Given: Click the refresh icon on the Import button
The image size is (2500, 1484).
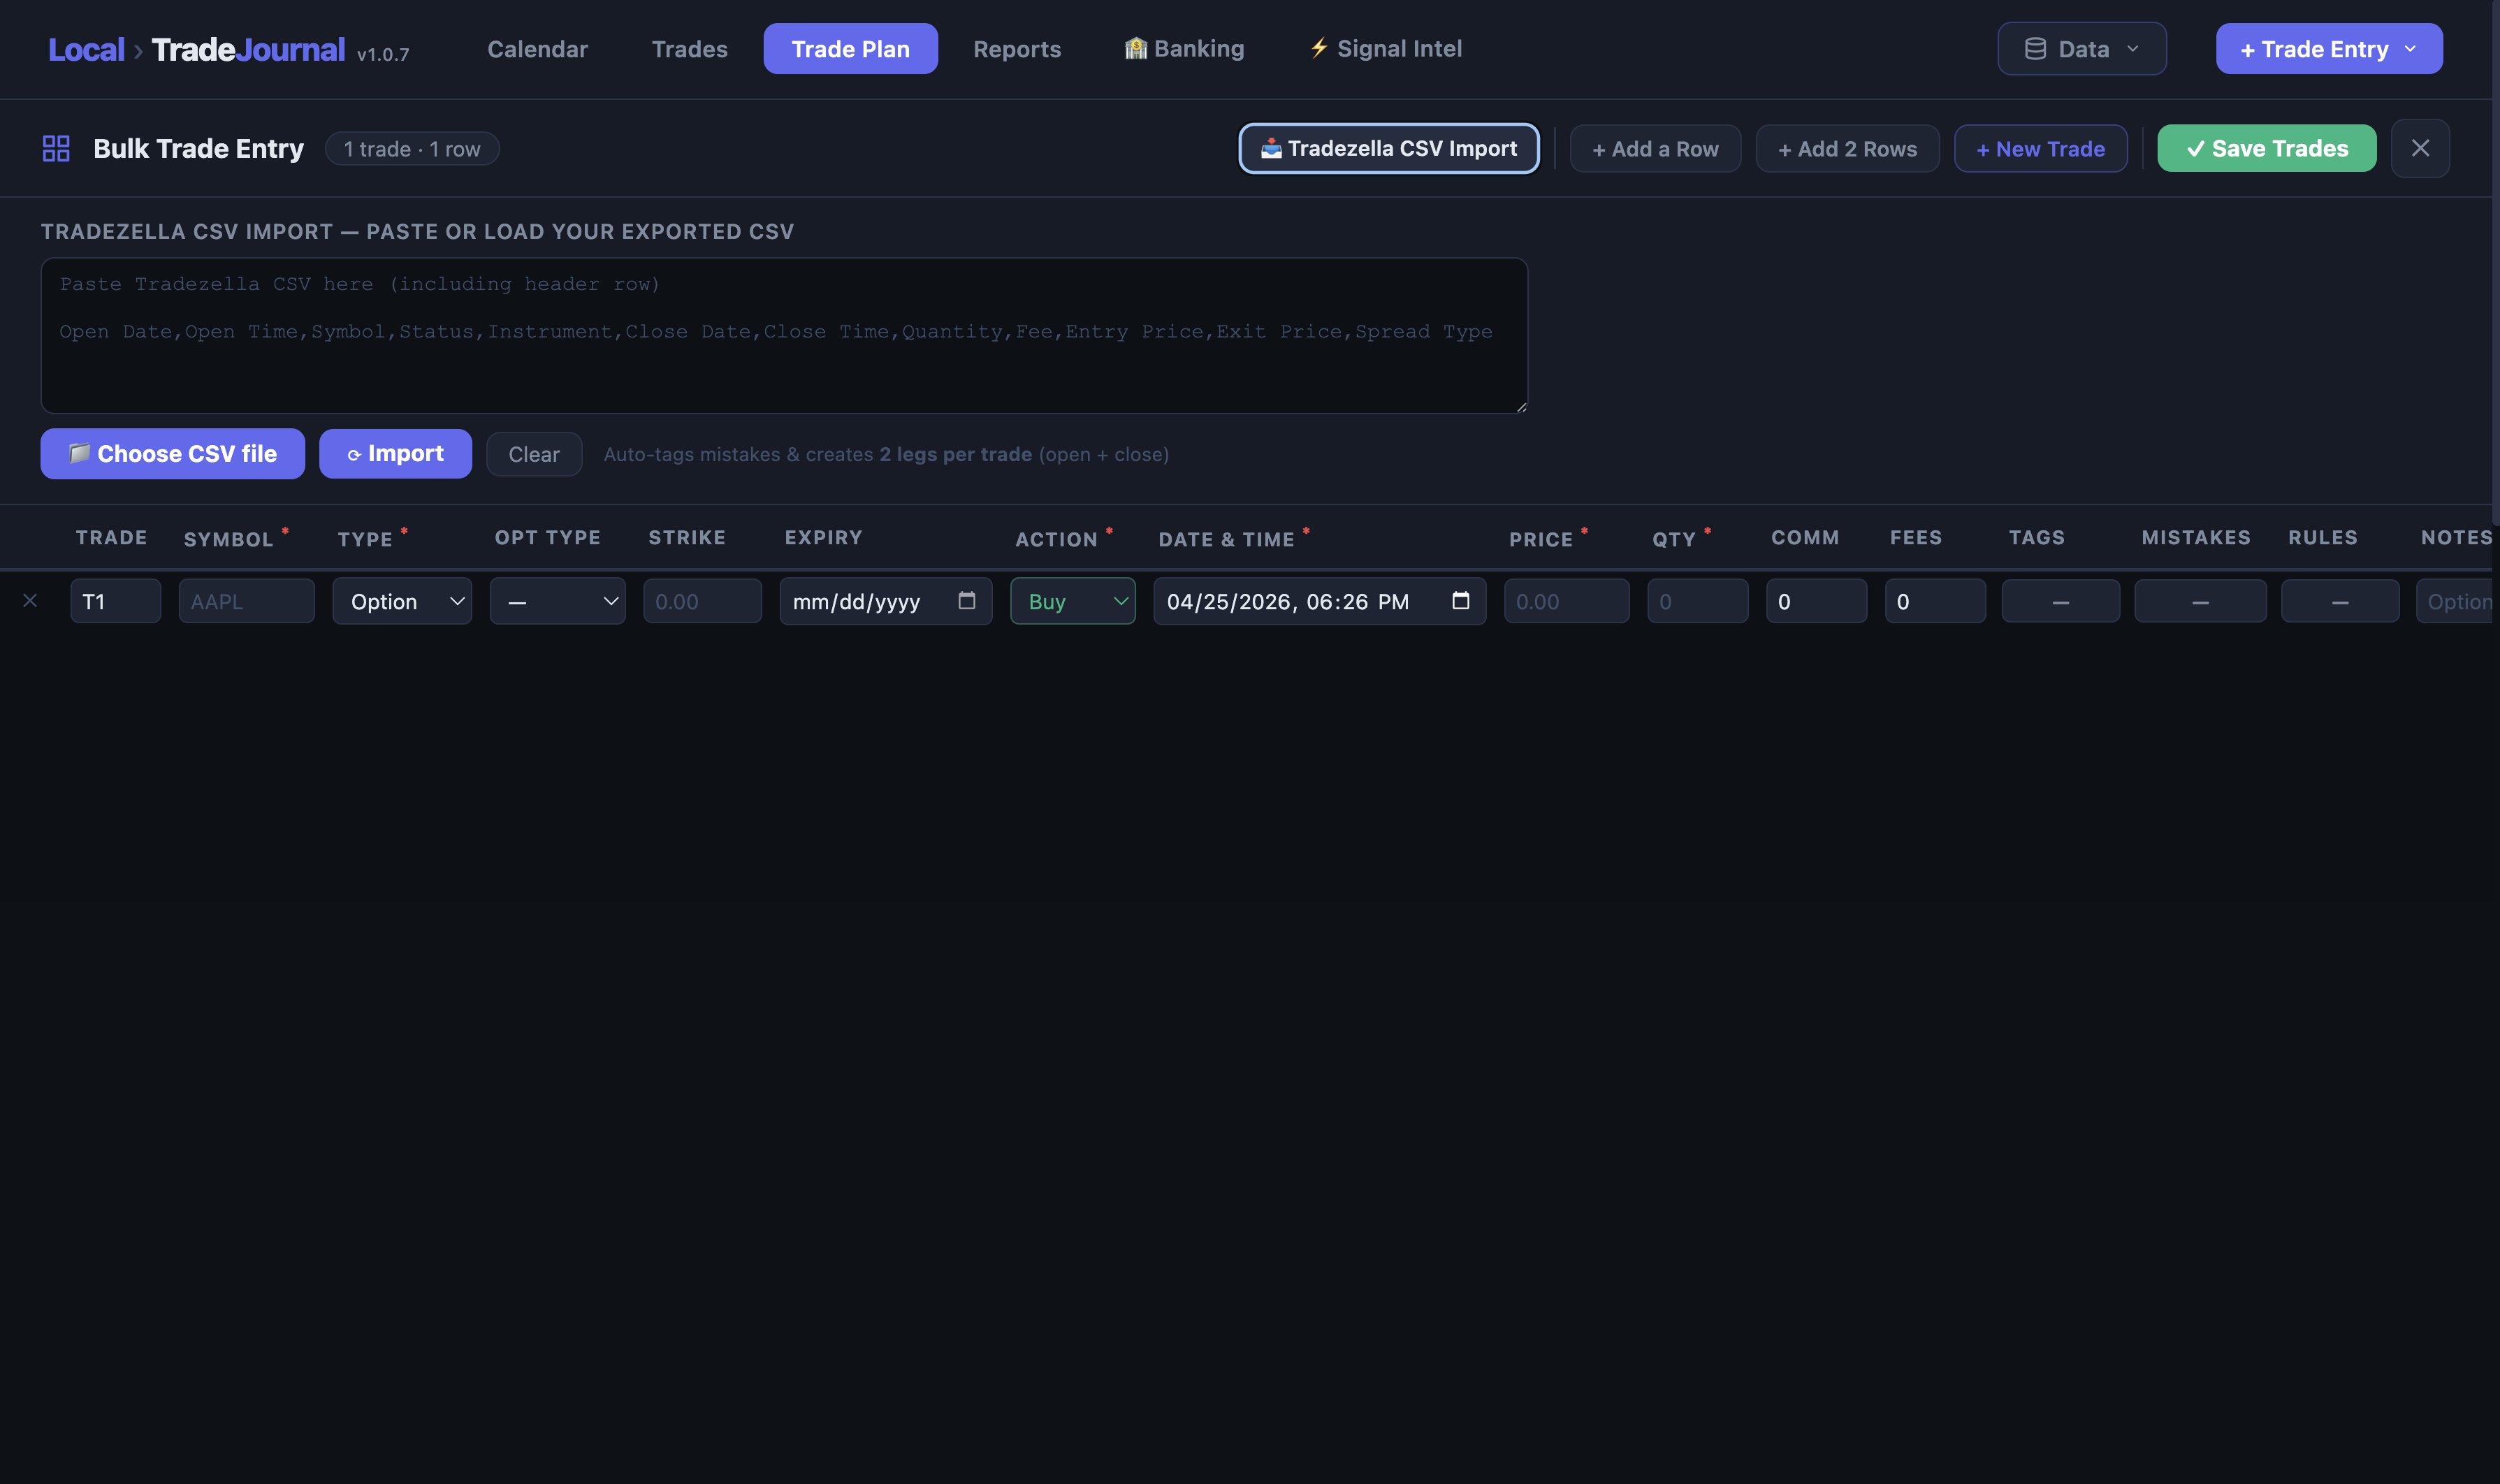Looking at the screenshot, I should coord(356,453).
